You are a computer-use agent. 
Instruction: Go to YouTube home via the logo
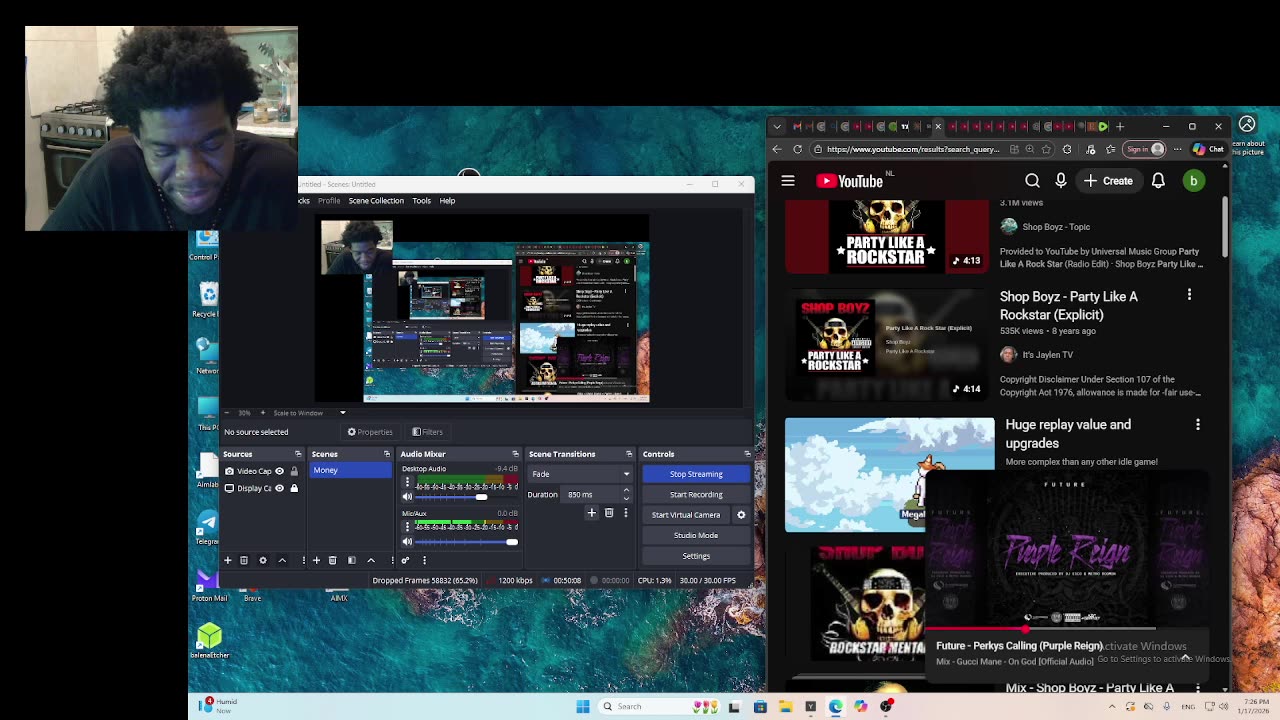pyautogui.click(x=850, y=181)
